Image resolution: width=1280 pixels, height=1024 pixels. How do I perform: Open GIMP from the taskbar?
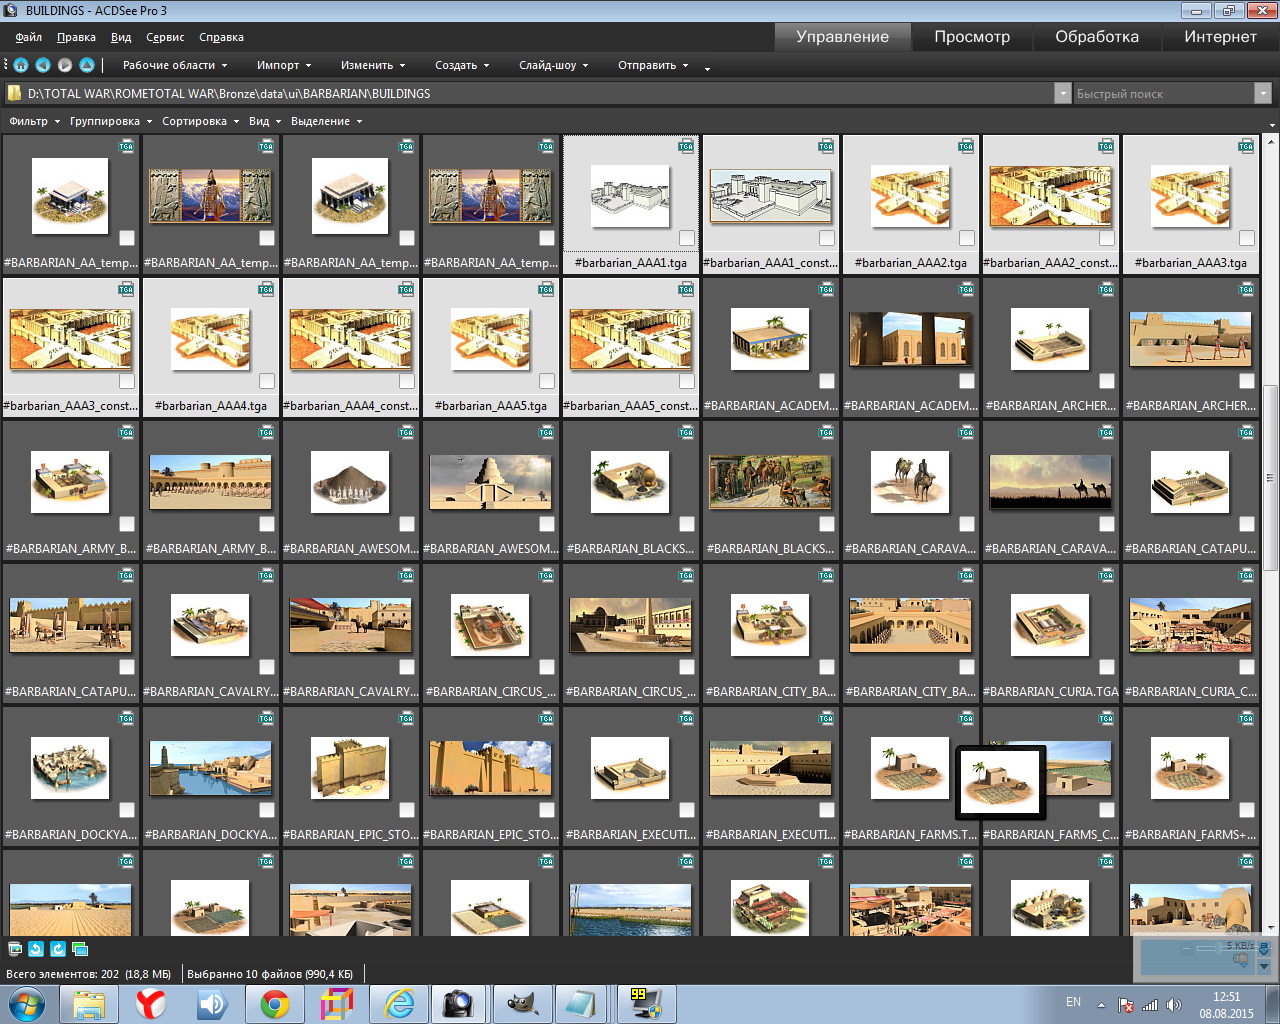click(522, 1003)
